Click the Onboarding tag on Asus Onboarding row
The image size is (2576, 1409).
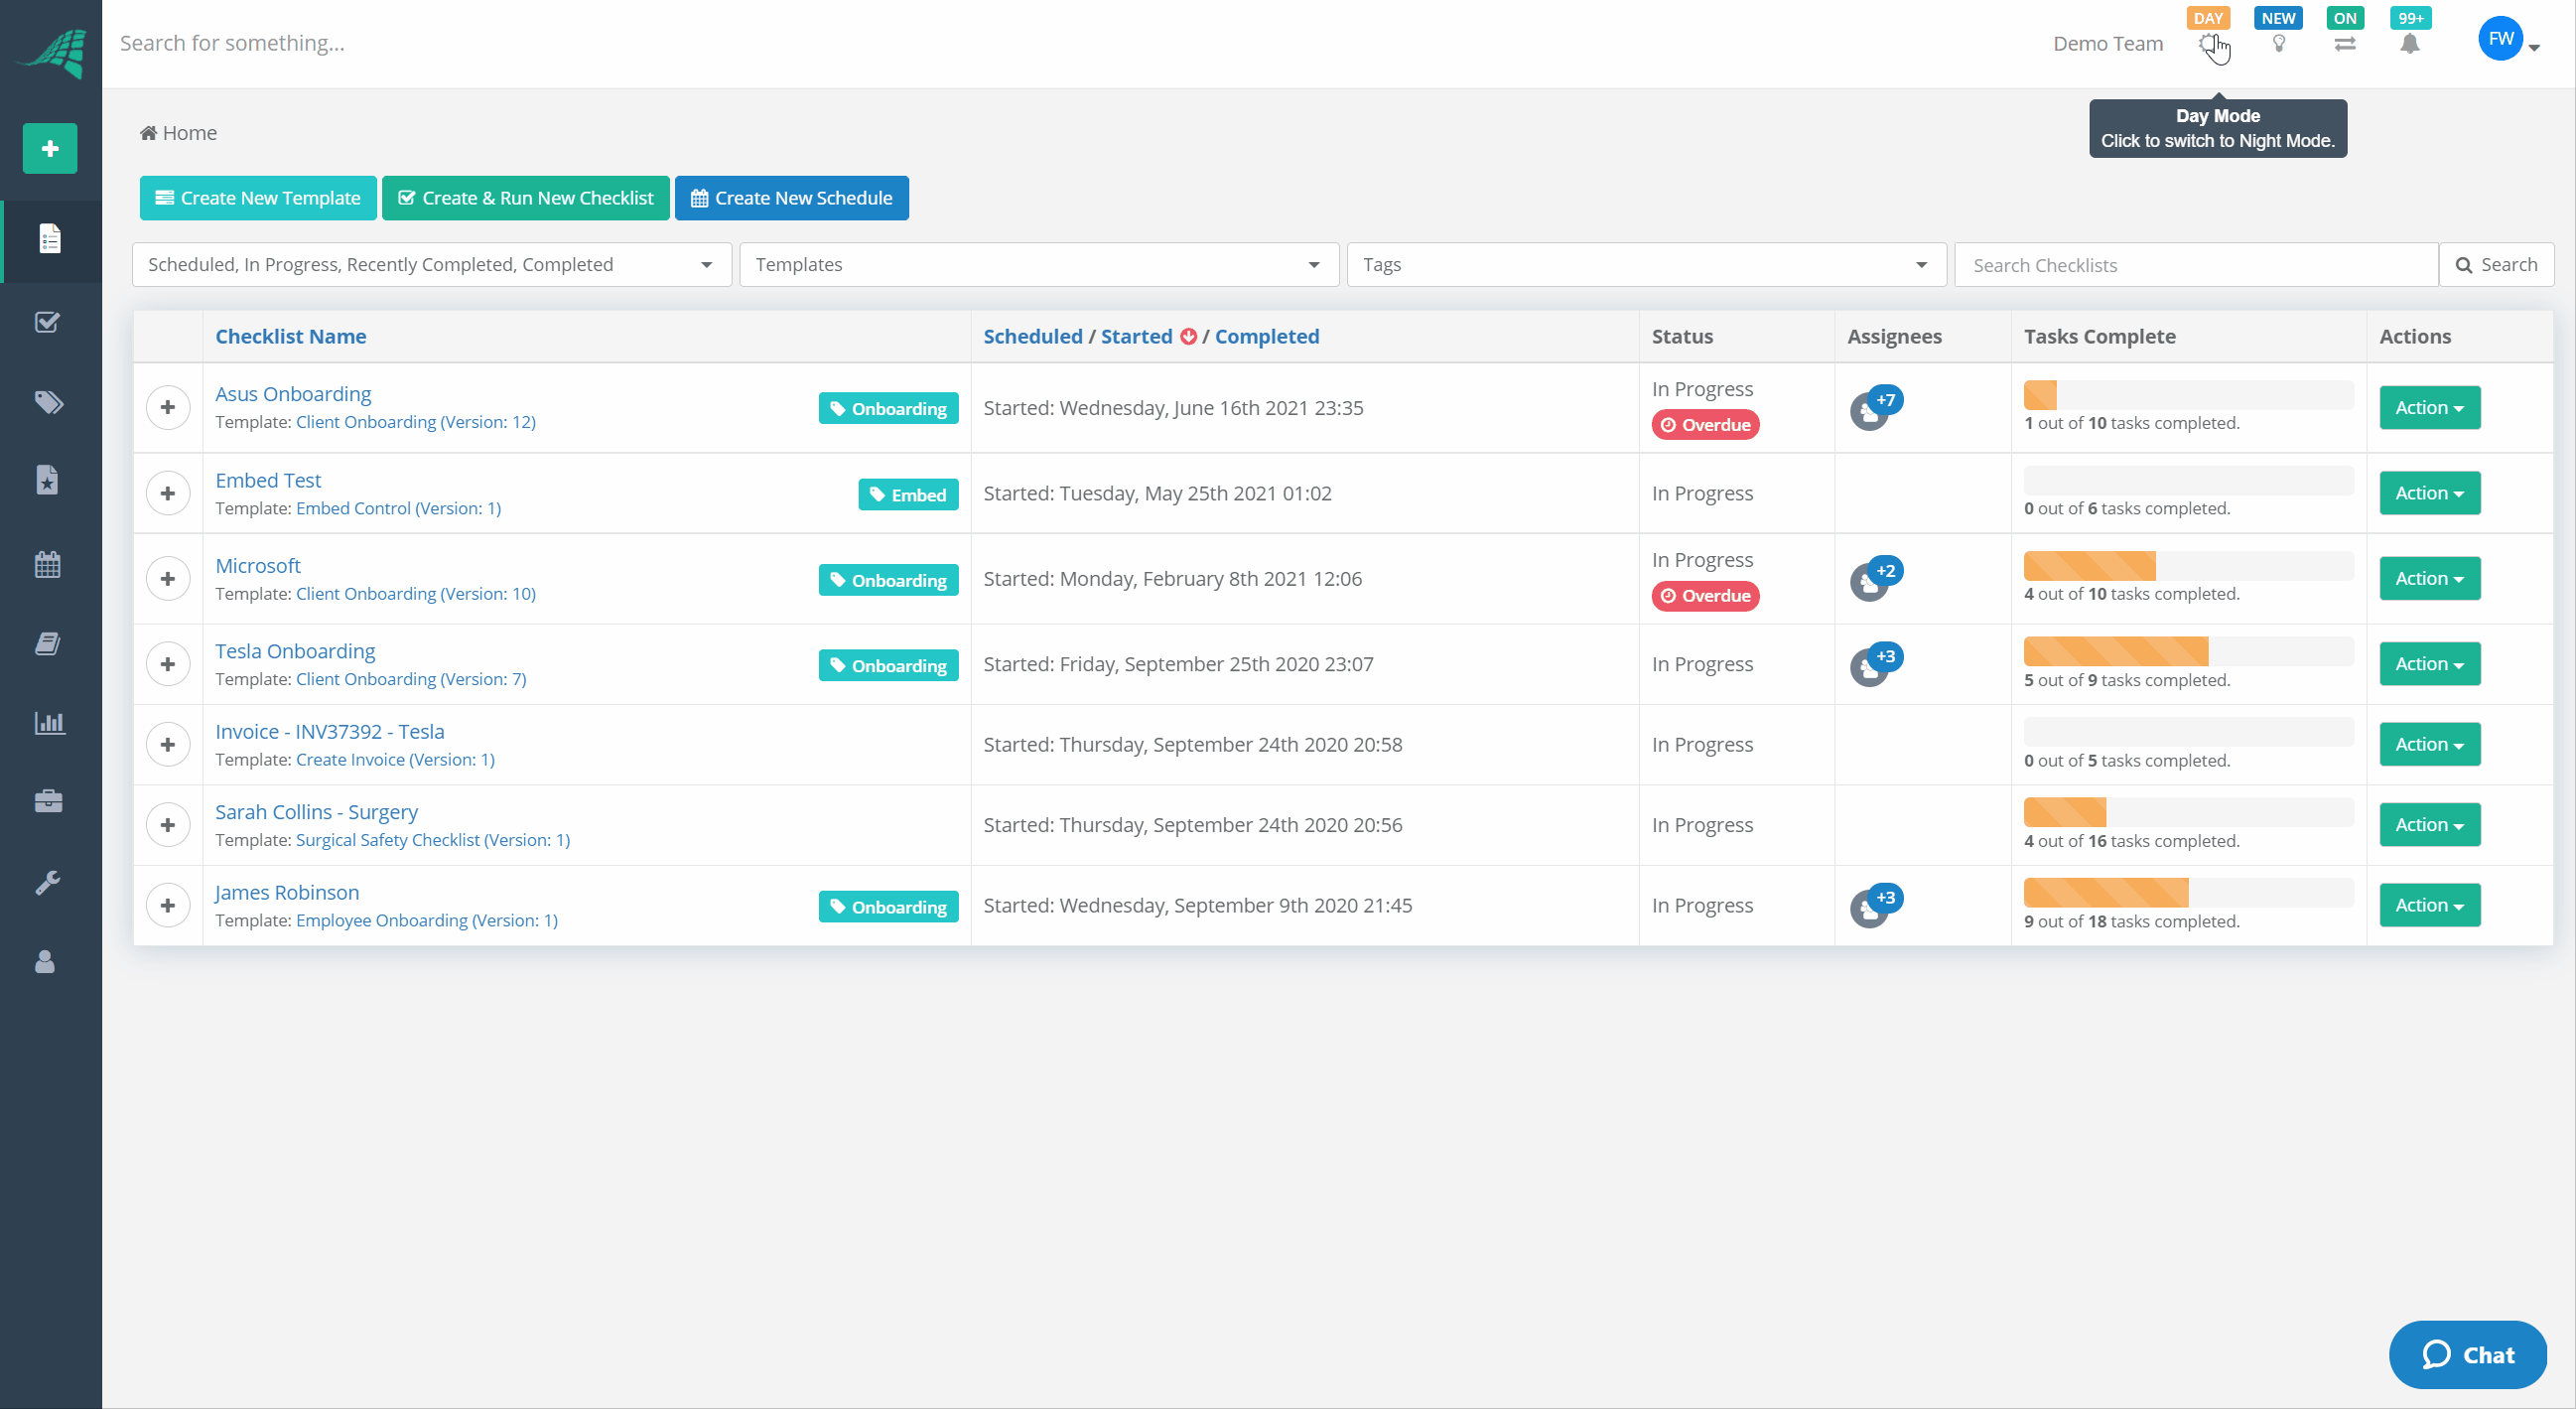pyautogui.click(x=888, y=409)
